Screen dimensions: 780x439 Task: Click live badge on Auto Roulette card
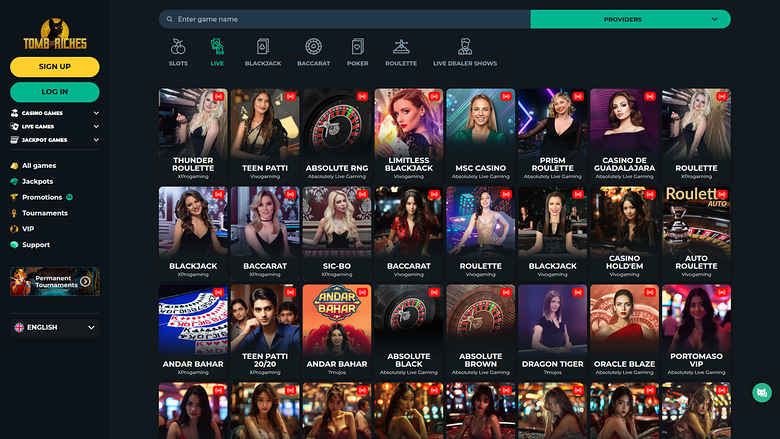[x=722, y=194]
